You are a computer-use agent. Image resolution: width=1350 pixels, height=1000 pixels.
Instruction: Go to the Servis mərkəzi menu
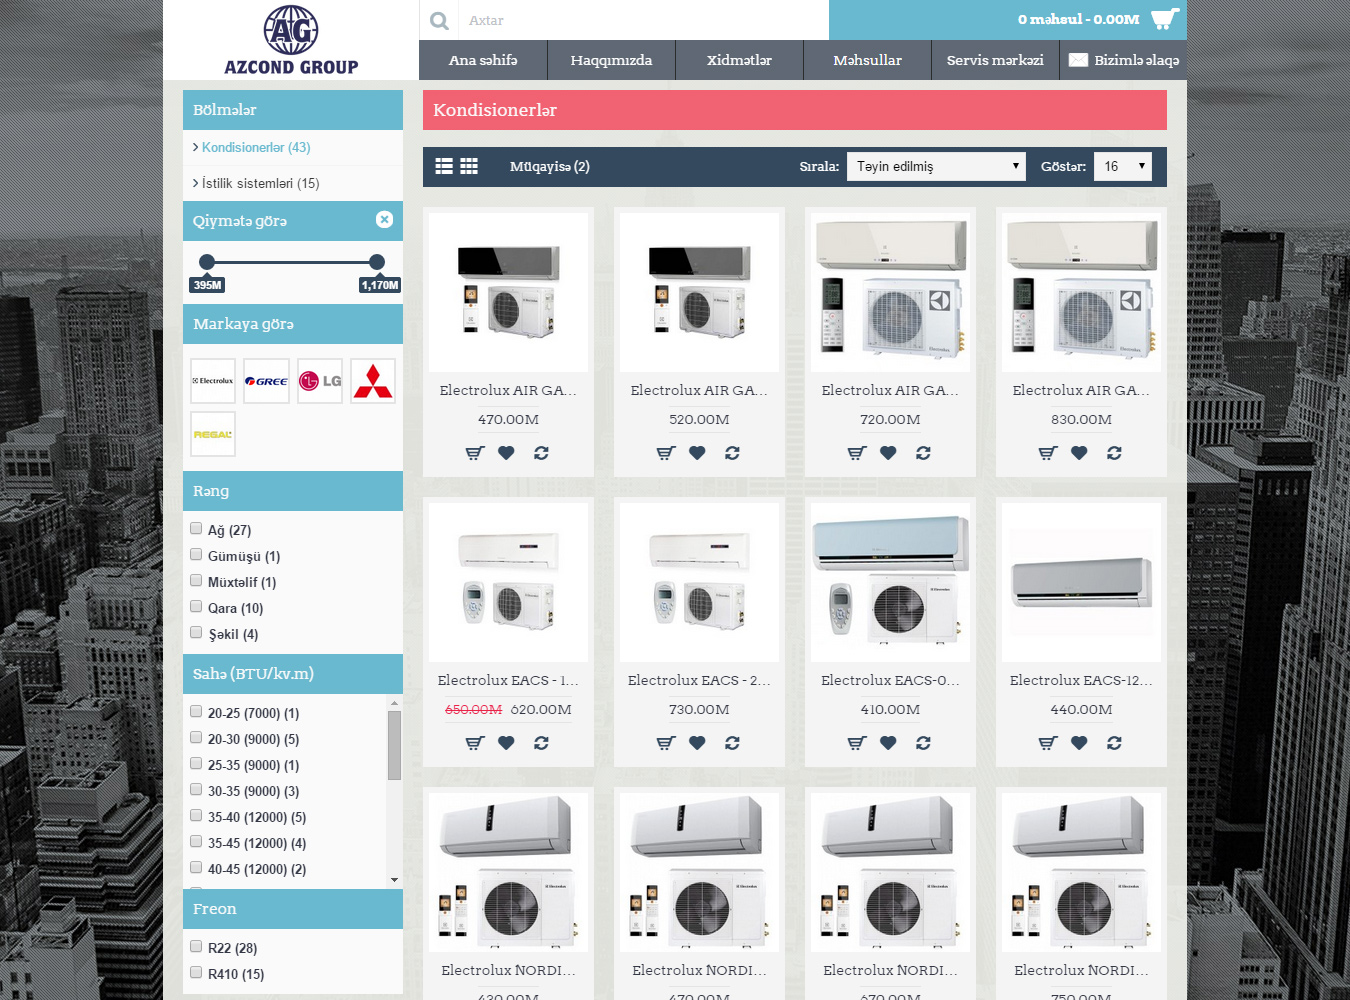click(x=995, y=60)
